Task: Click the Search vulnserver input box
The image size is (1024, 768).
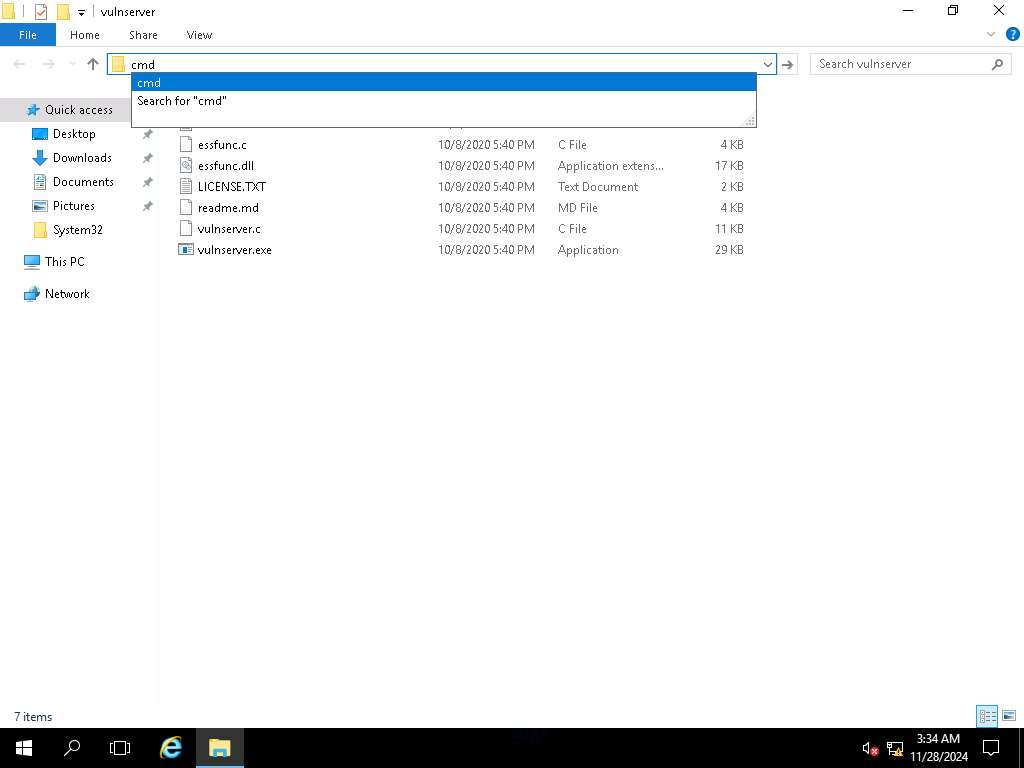Action: (900, 64)
